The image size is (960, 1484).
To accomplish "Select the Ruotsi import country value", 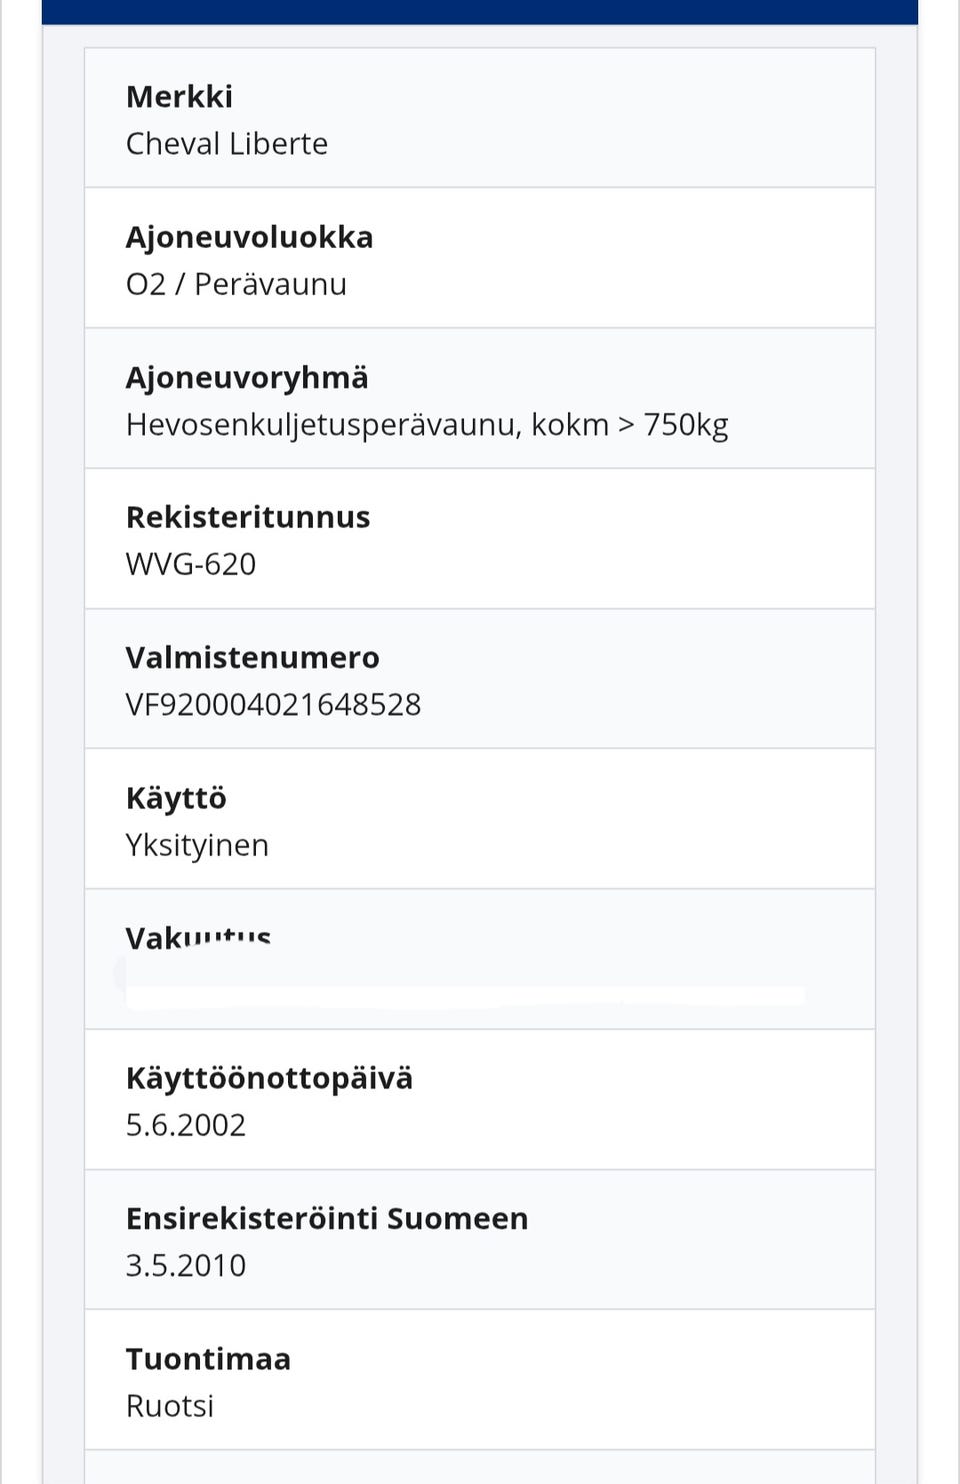I will coord(170,1406).
